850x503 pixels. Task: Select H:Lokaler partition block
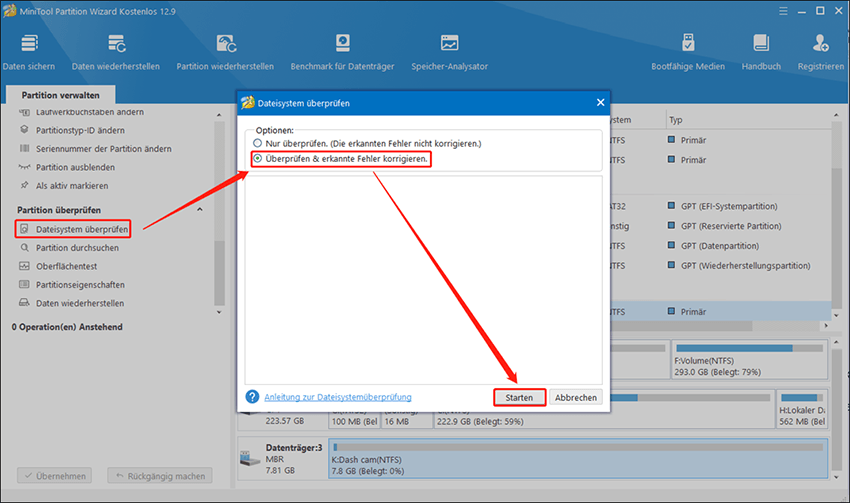click(802, 409)
